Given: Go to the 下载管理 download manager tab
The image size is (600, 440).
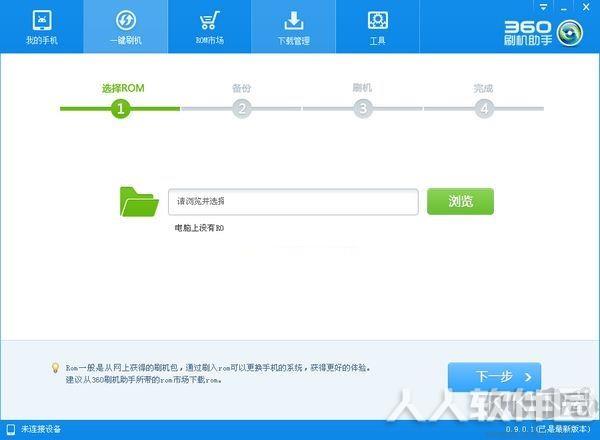Looking at the screenshot, I should coord(293,27).
